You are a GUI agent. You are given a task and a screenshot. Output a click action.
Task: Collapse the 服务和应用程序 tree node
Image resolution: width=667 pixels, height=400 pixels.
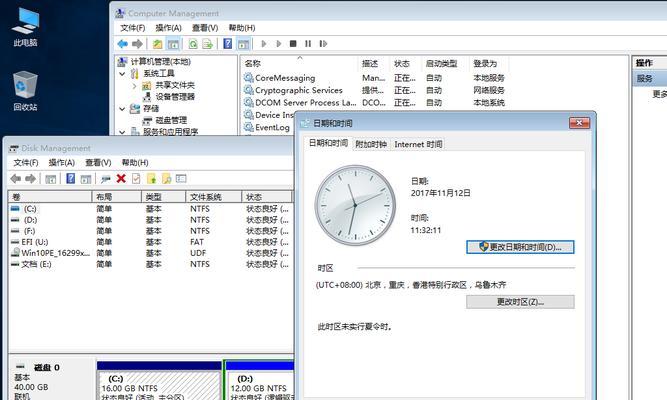click(122, 132)
